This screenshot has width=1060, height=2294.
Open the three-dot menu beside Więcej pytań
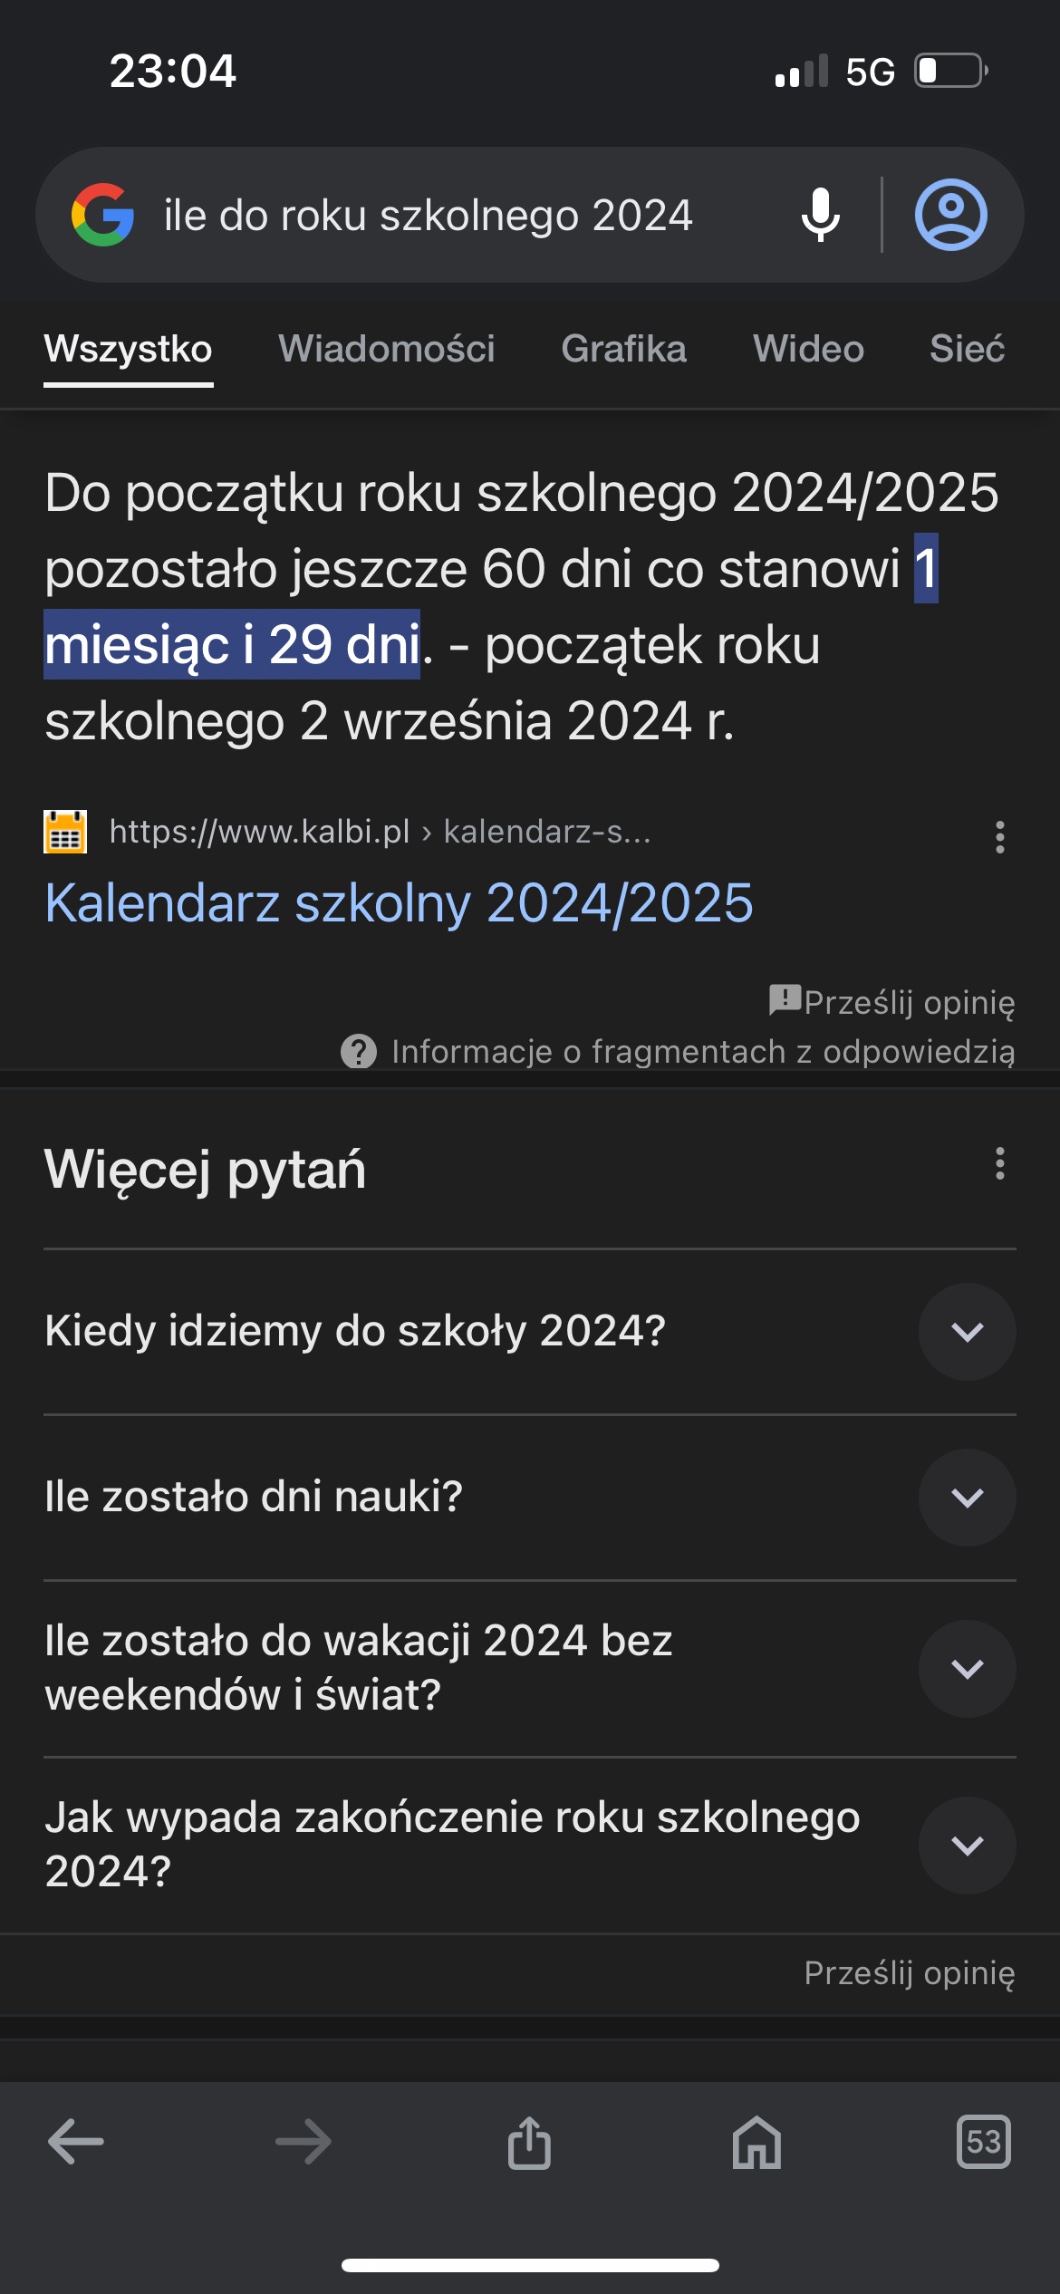tap(999, 1164)
